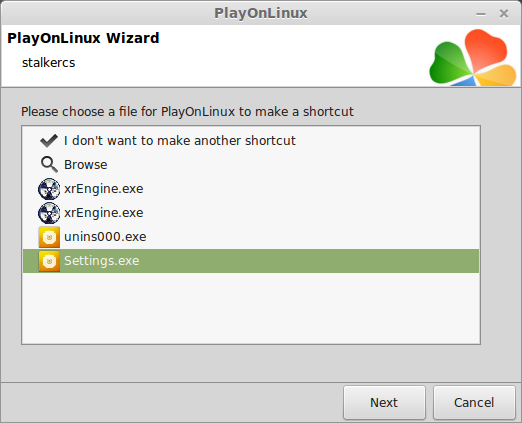Click the orange Settings.exe icon
The width and height of the screenshot is (522, 423).
pyautogui.click(x=49, y=261)
